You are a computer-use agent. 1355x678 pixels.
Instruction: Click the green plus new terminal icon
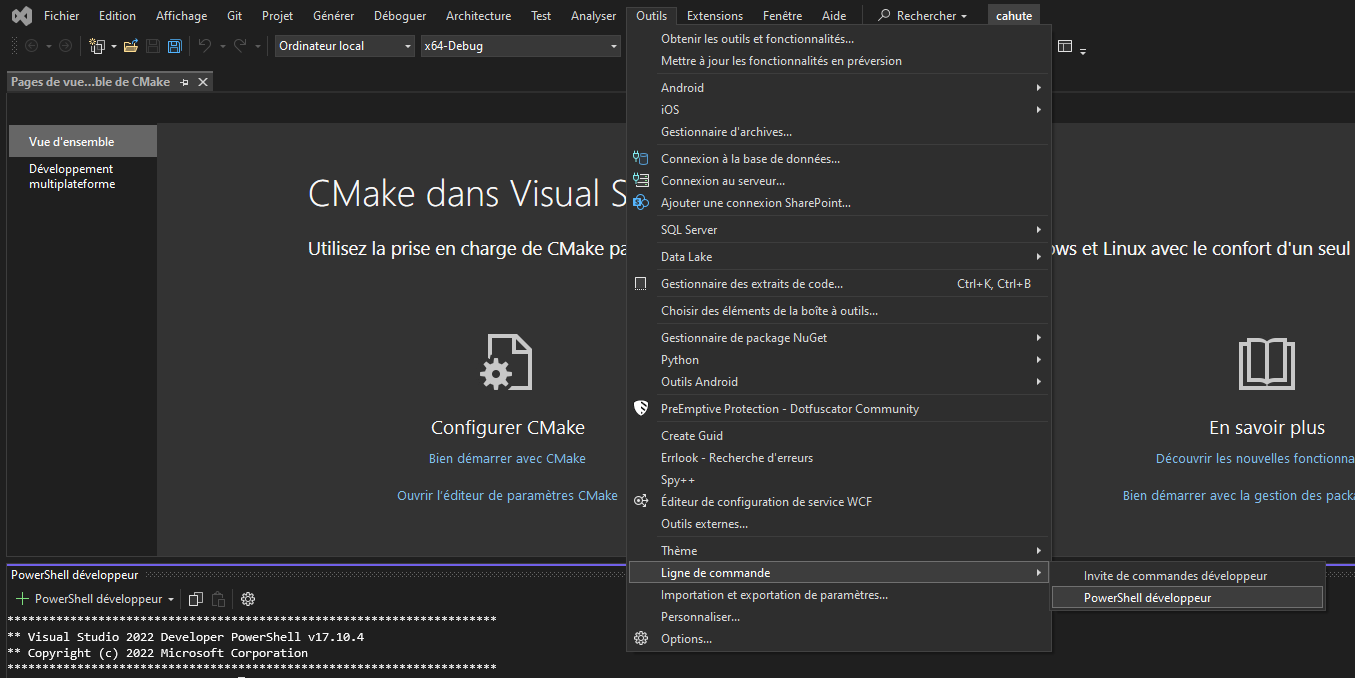[22, 599]
